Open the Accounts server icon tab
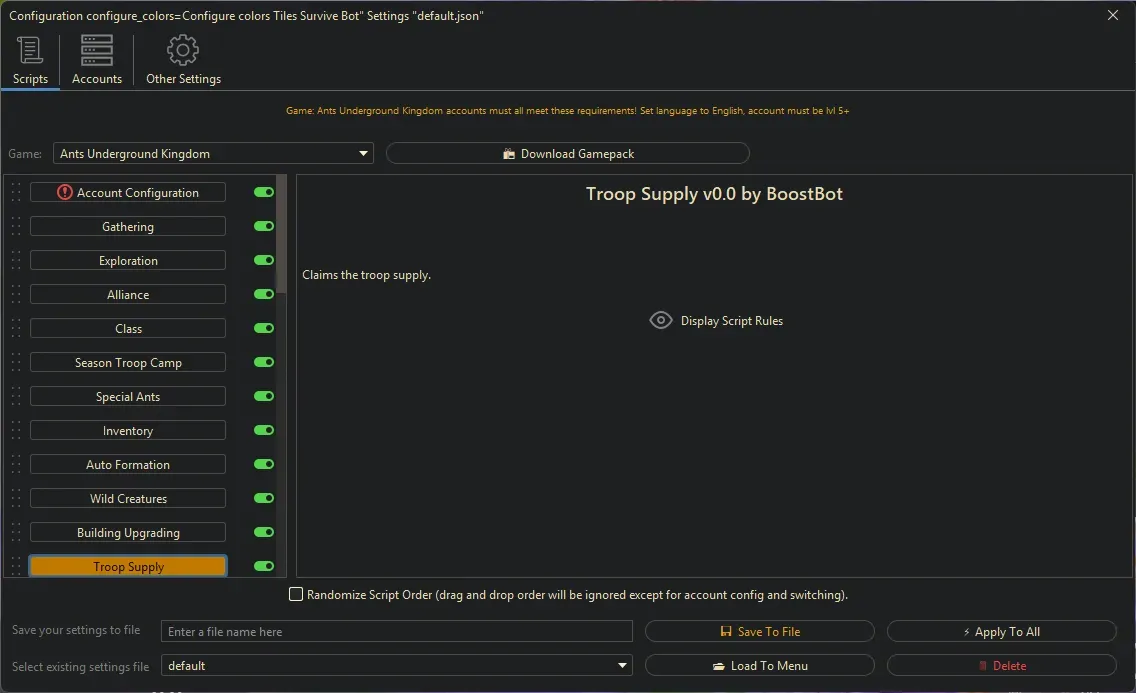Image resolution: width=1136 pixels, height=693 pixels. coord(97,51)
